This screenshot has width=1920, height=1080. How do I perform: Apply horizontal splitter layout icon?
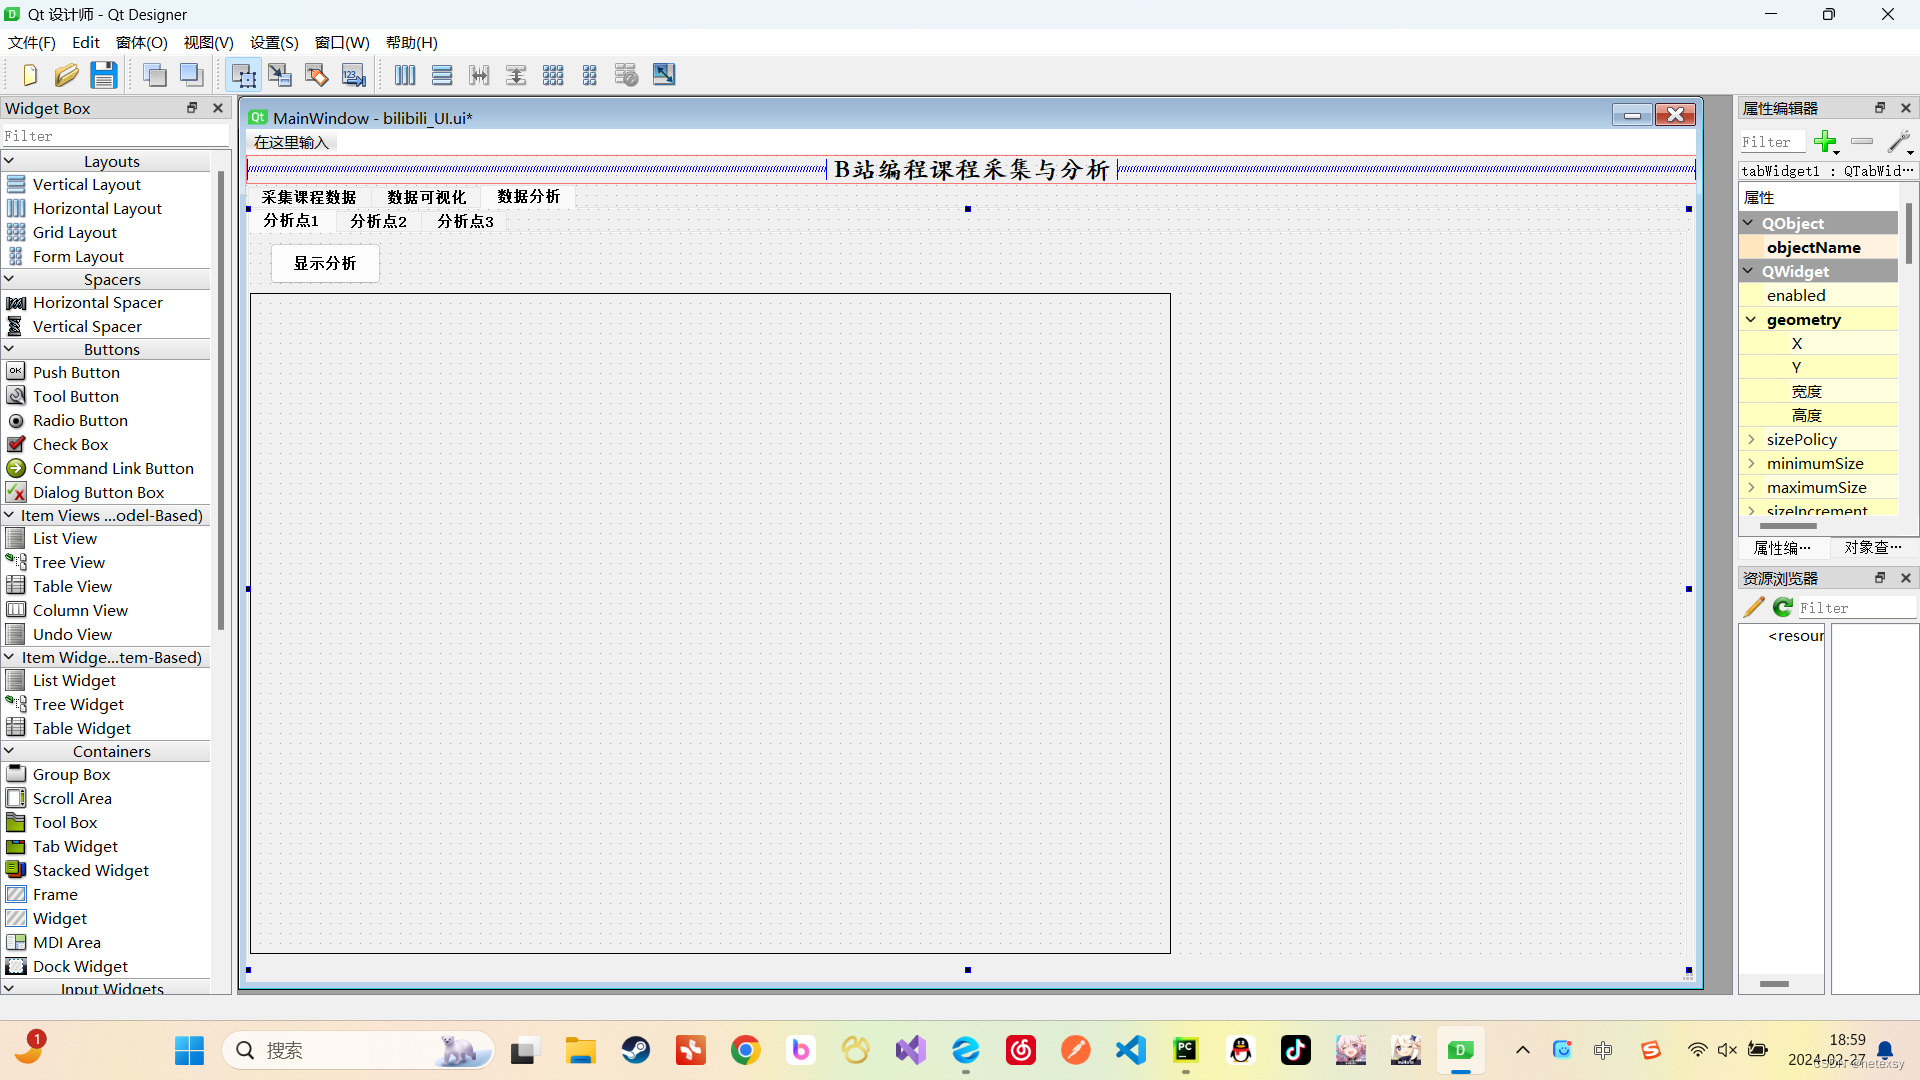tap(479, 75)
